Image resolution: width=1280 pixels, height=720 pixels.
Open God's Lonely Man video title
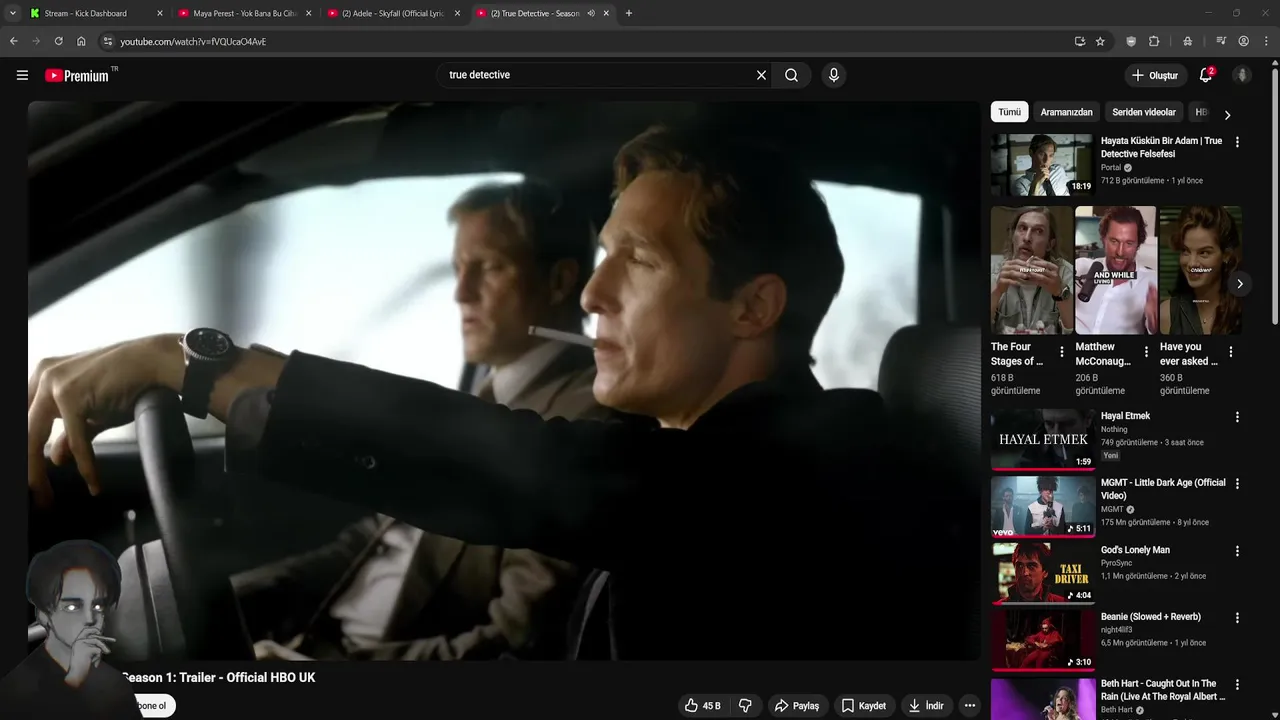point(1135,550)
